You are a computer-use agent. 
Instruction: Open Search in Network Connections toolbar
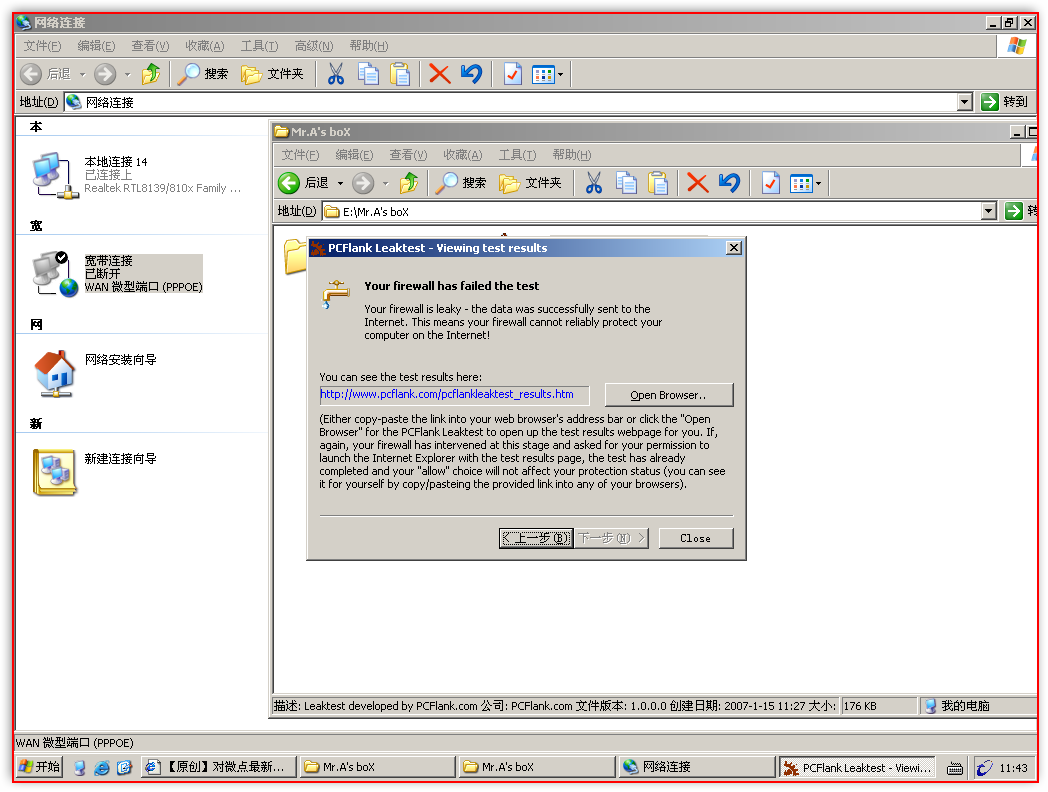(x=203, y=74)
